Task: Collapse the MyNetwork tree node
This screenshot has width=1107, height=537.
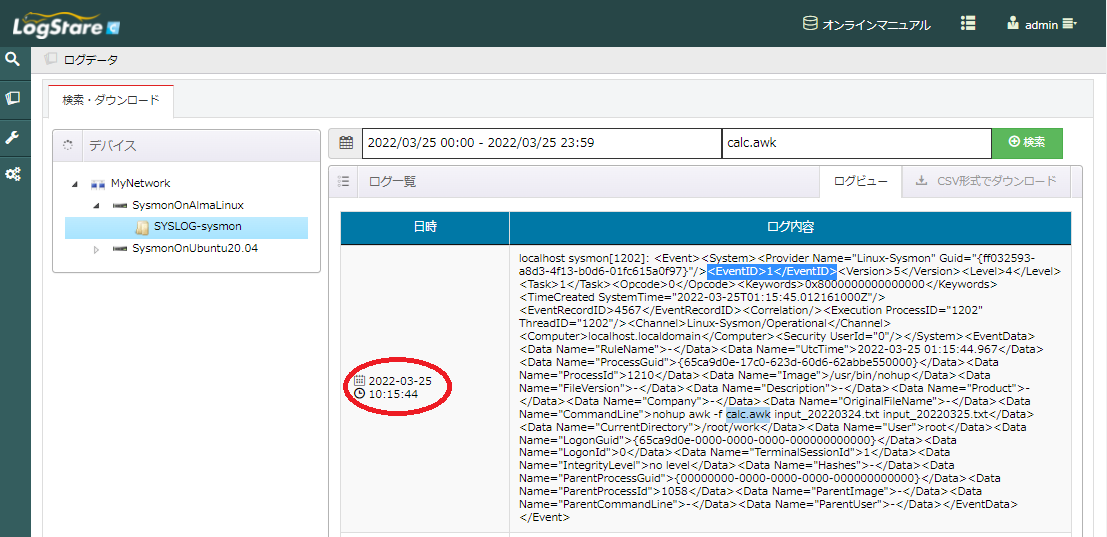Action: [75, 183]
